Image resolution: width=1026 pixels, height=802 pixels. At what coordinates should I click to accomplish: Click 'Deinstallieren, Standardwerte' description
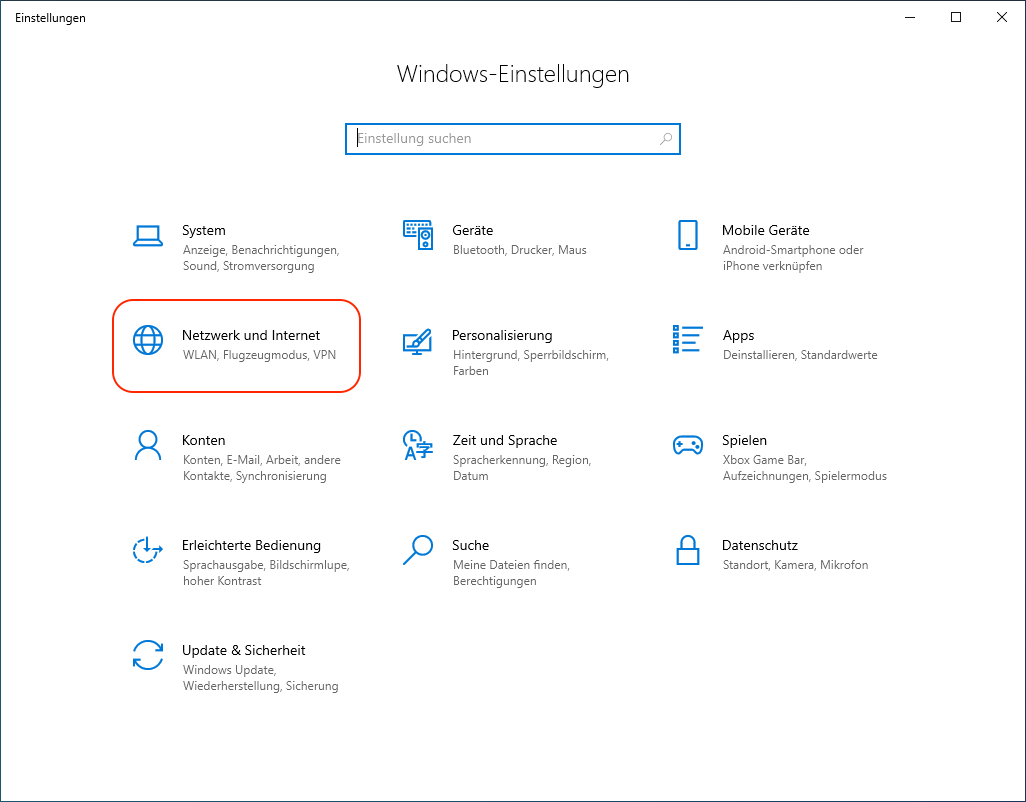pos(800,355)
